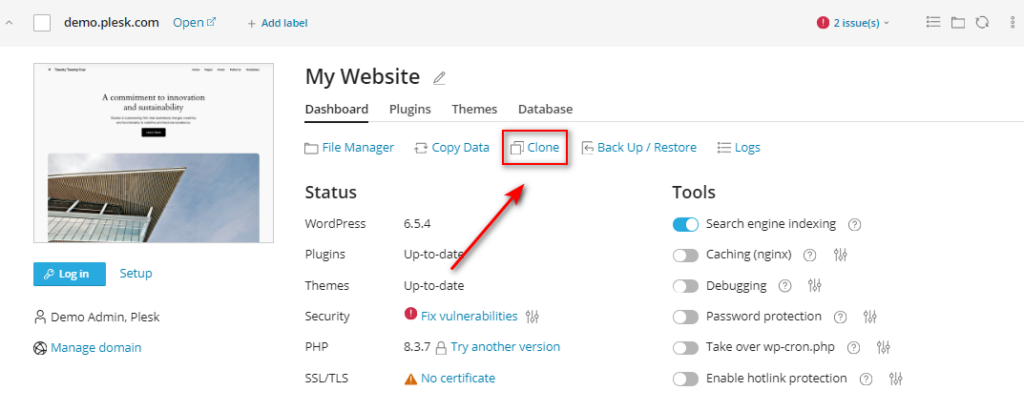This screenshot has width=1024, height=411.
Task: Open File Manager
Action: pyautogui.click(x=349, y=148)
